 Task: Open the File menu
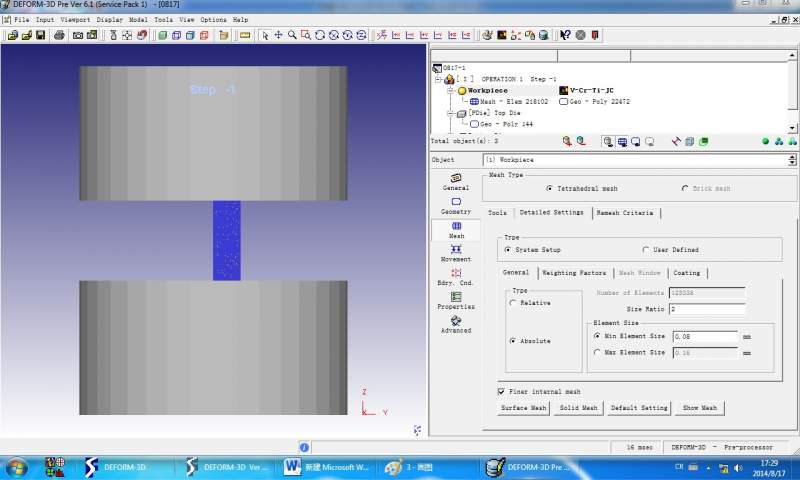[x=21, y=19]
